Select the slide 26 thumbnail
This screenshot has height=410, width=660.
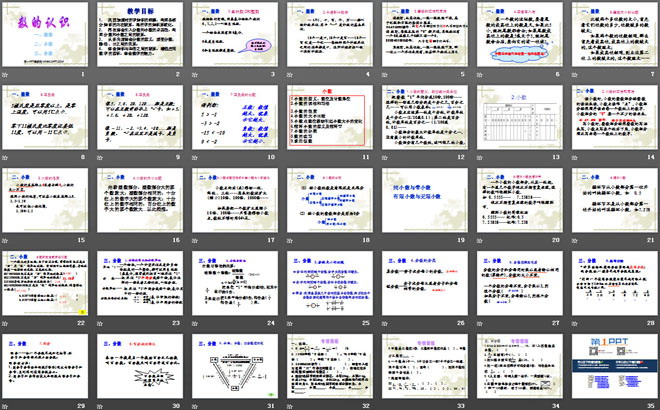coord(425,283)
